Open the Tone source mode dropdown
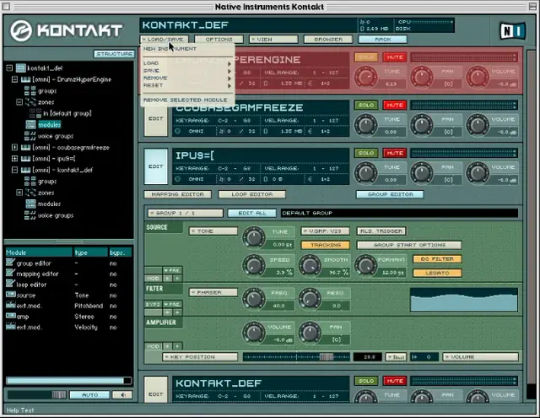Viewport: 540px width, 418px height. click(214, 231)
